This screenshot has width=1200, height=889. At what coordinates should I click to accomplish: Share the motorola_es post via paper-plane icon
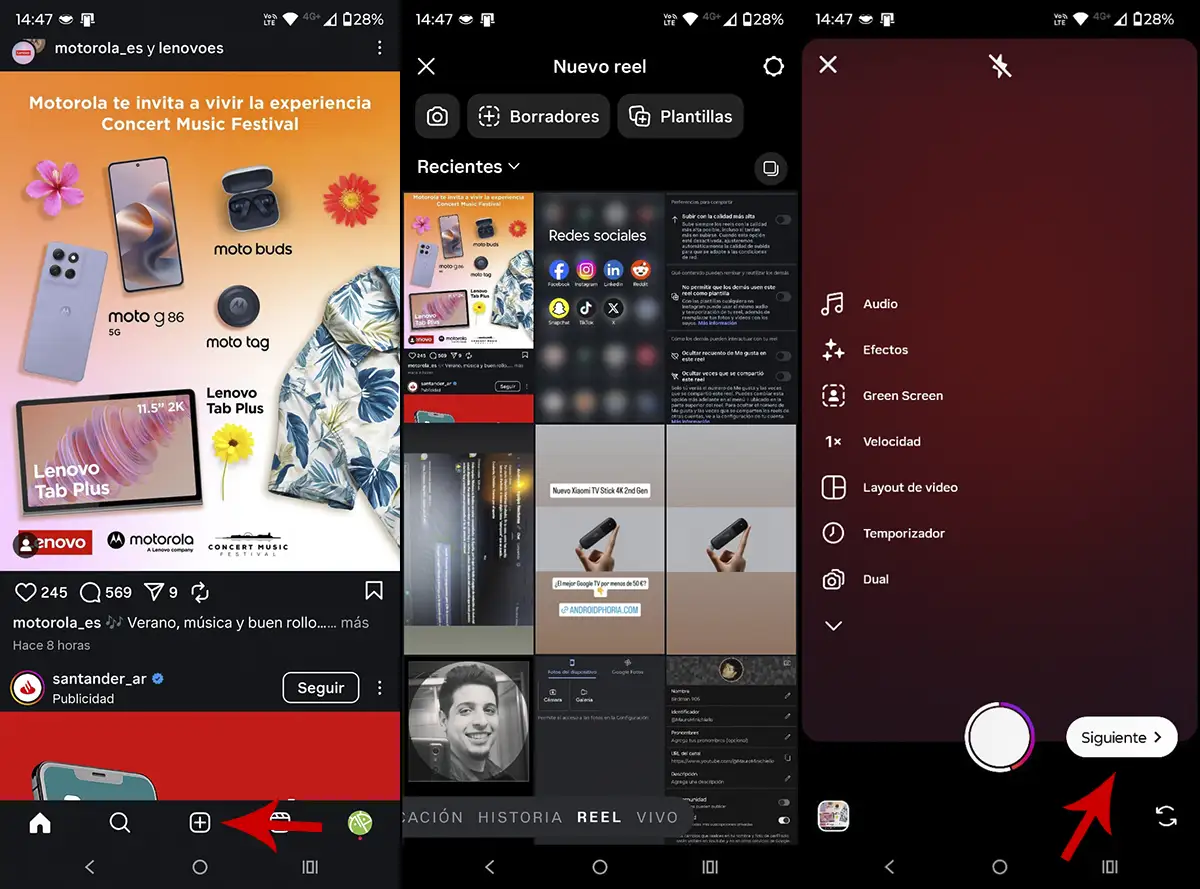(154, 592)
